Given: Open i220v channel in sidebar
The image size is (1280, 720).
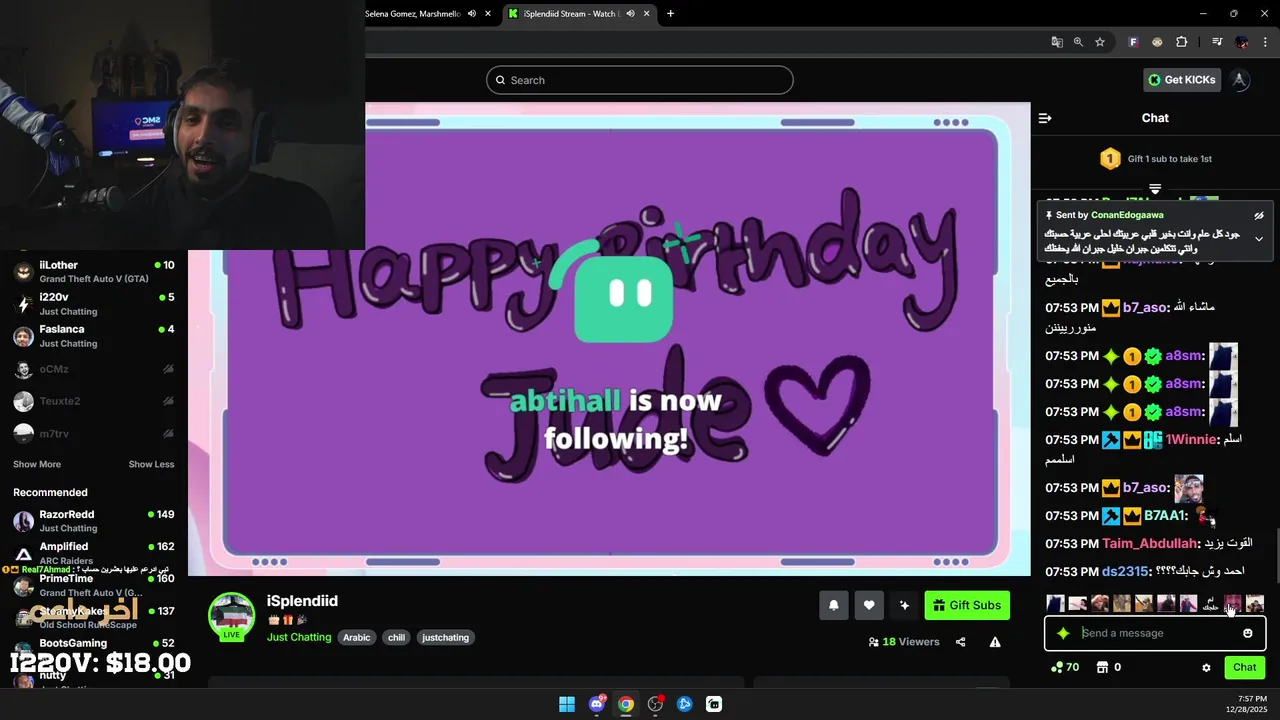Looking at the screenshot, I should click(x=94, y=304).
